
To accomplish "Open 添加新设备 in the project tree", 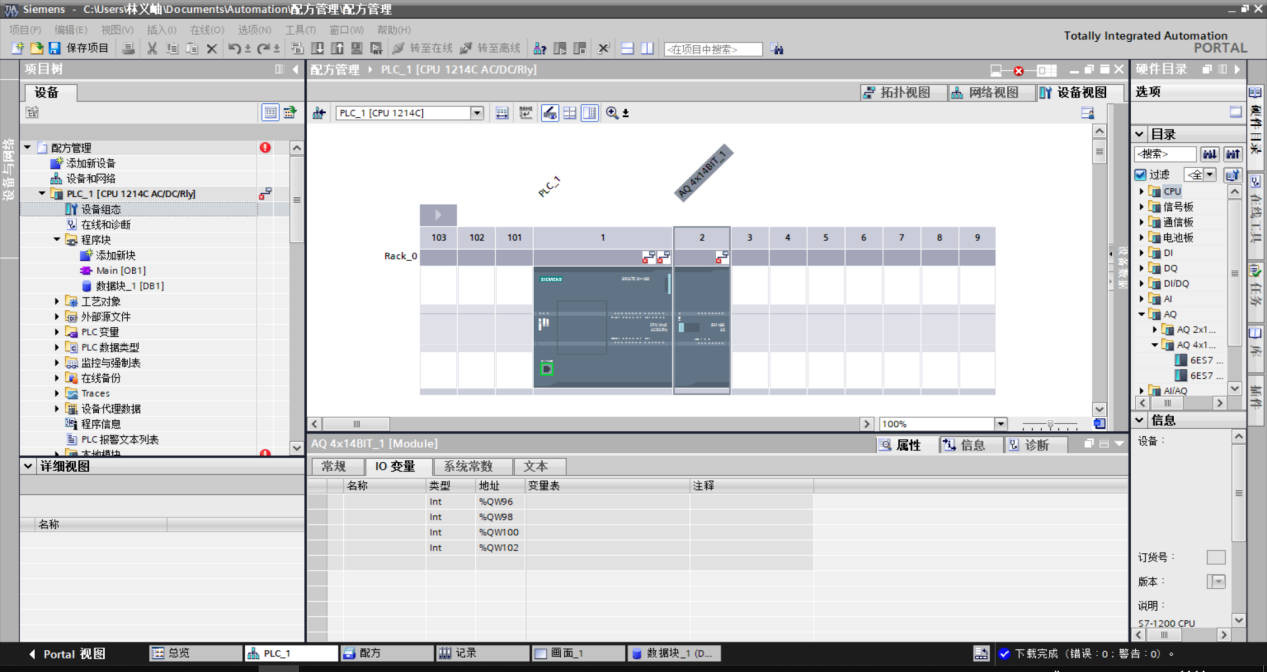I will tap(91, 163).
